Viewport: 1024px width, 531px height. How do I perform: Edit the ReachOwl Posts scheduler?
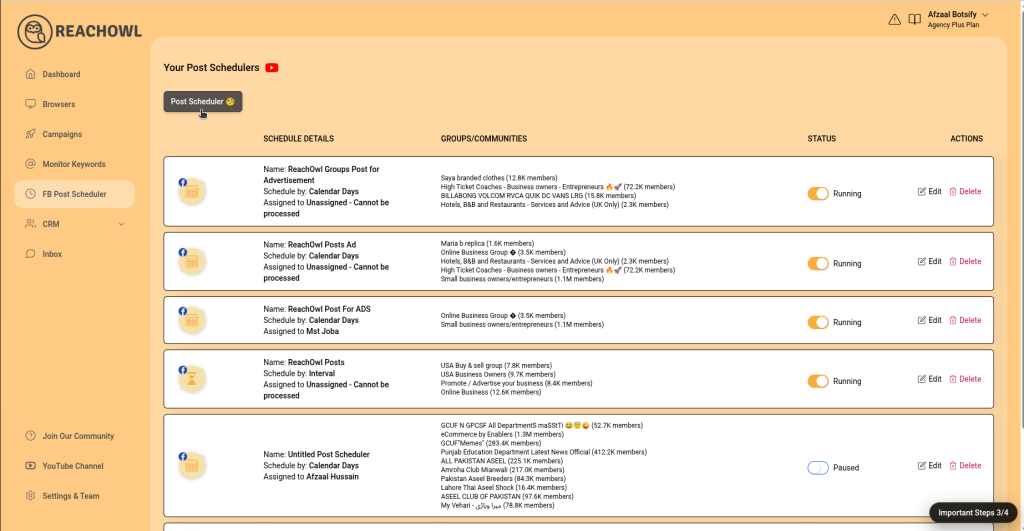point(929,379)
